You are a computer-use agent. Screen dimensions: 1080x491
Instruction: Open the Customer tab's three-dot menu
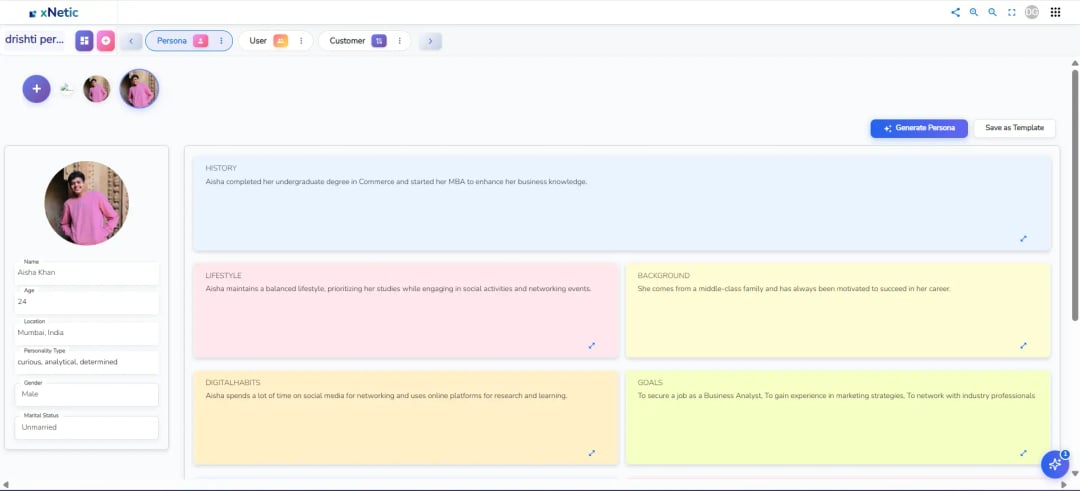tap(399, 41)
